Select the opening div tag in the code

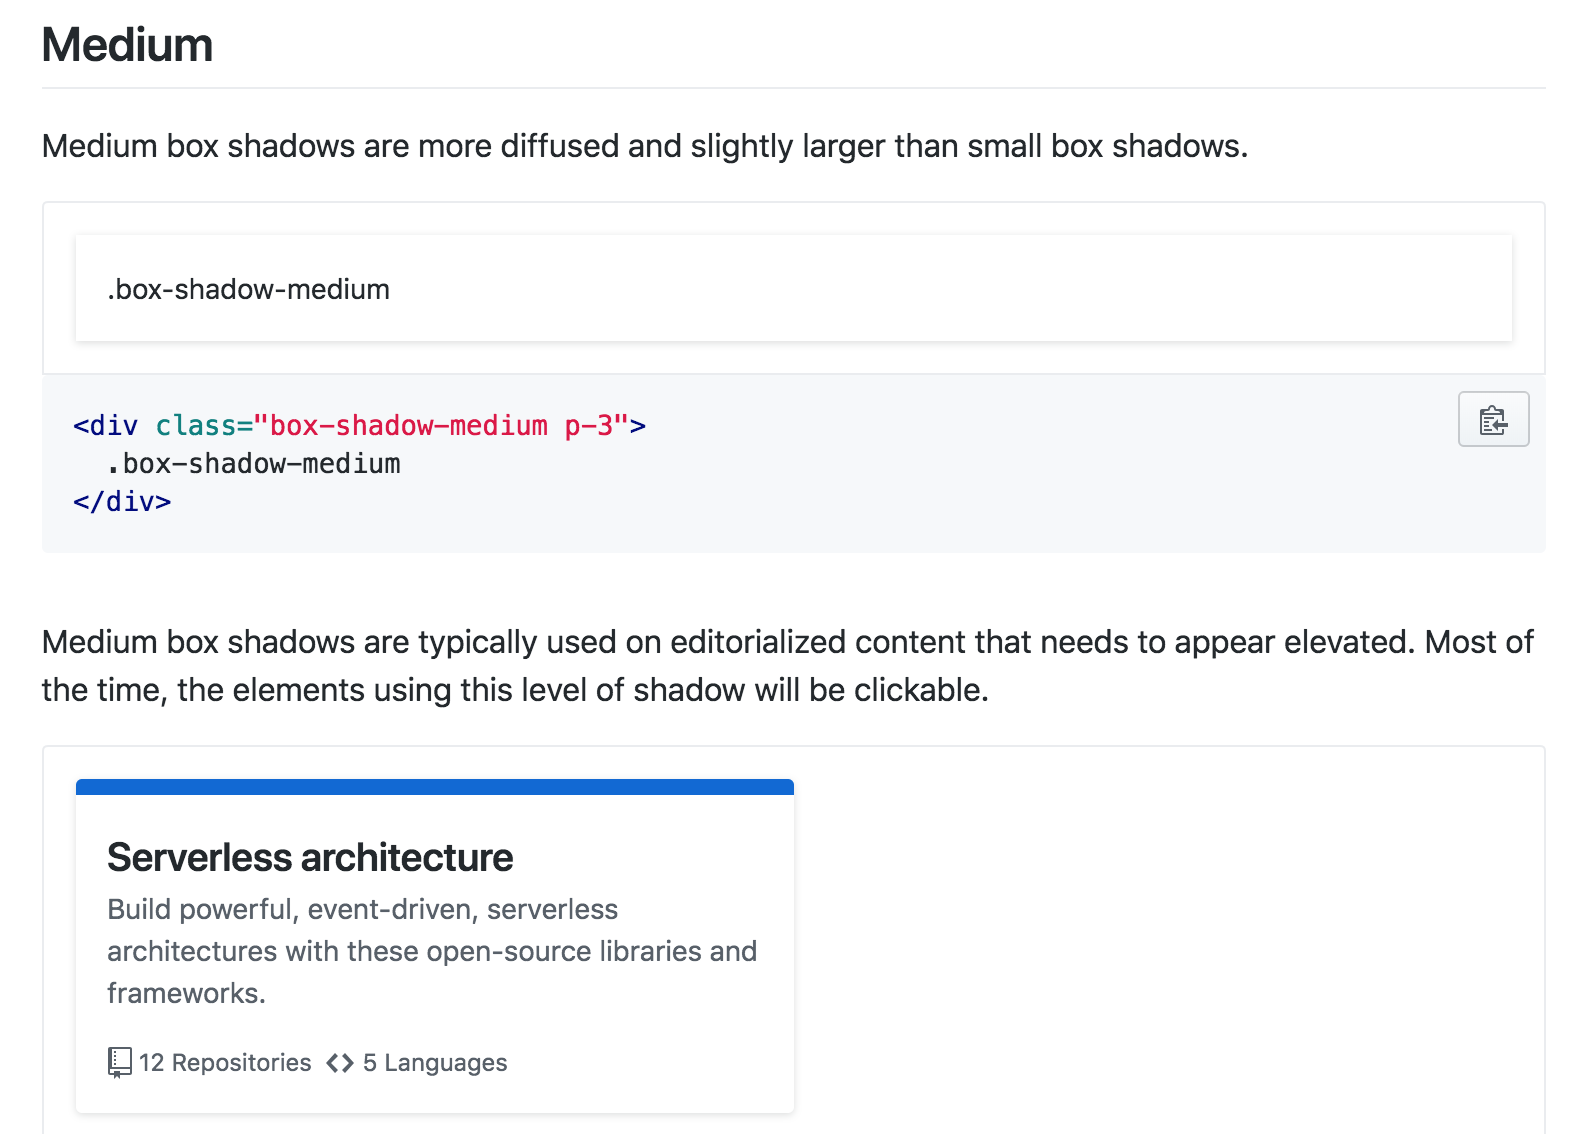click(104, 425)
